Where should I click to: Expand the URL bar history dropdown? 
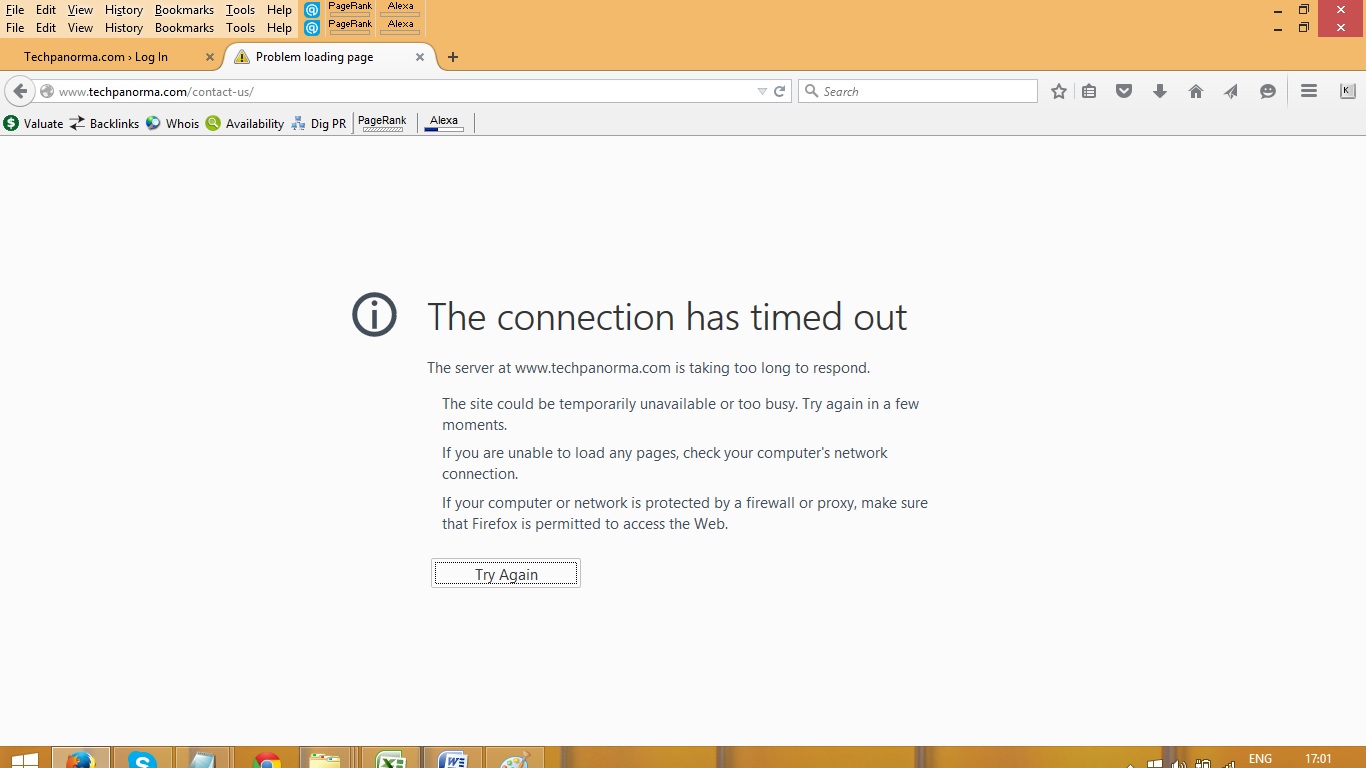tap(762, 91)
